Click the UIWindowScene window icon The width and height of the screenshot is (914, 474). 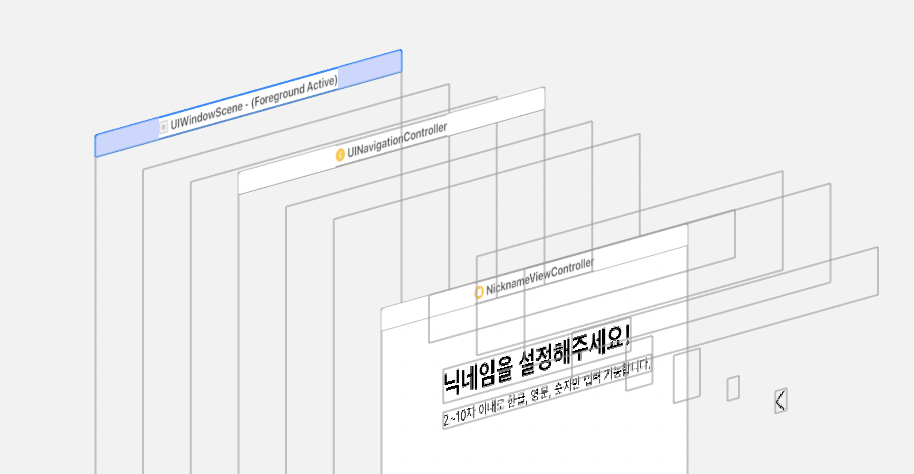[164, 127]
